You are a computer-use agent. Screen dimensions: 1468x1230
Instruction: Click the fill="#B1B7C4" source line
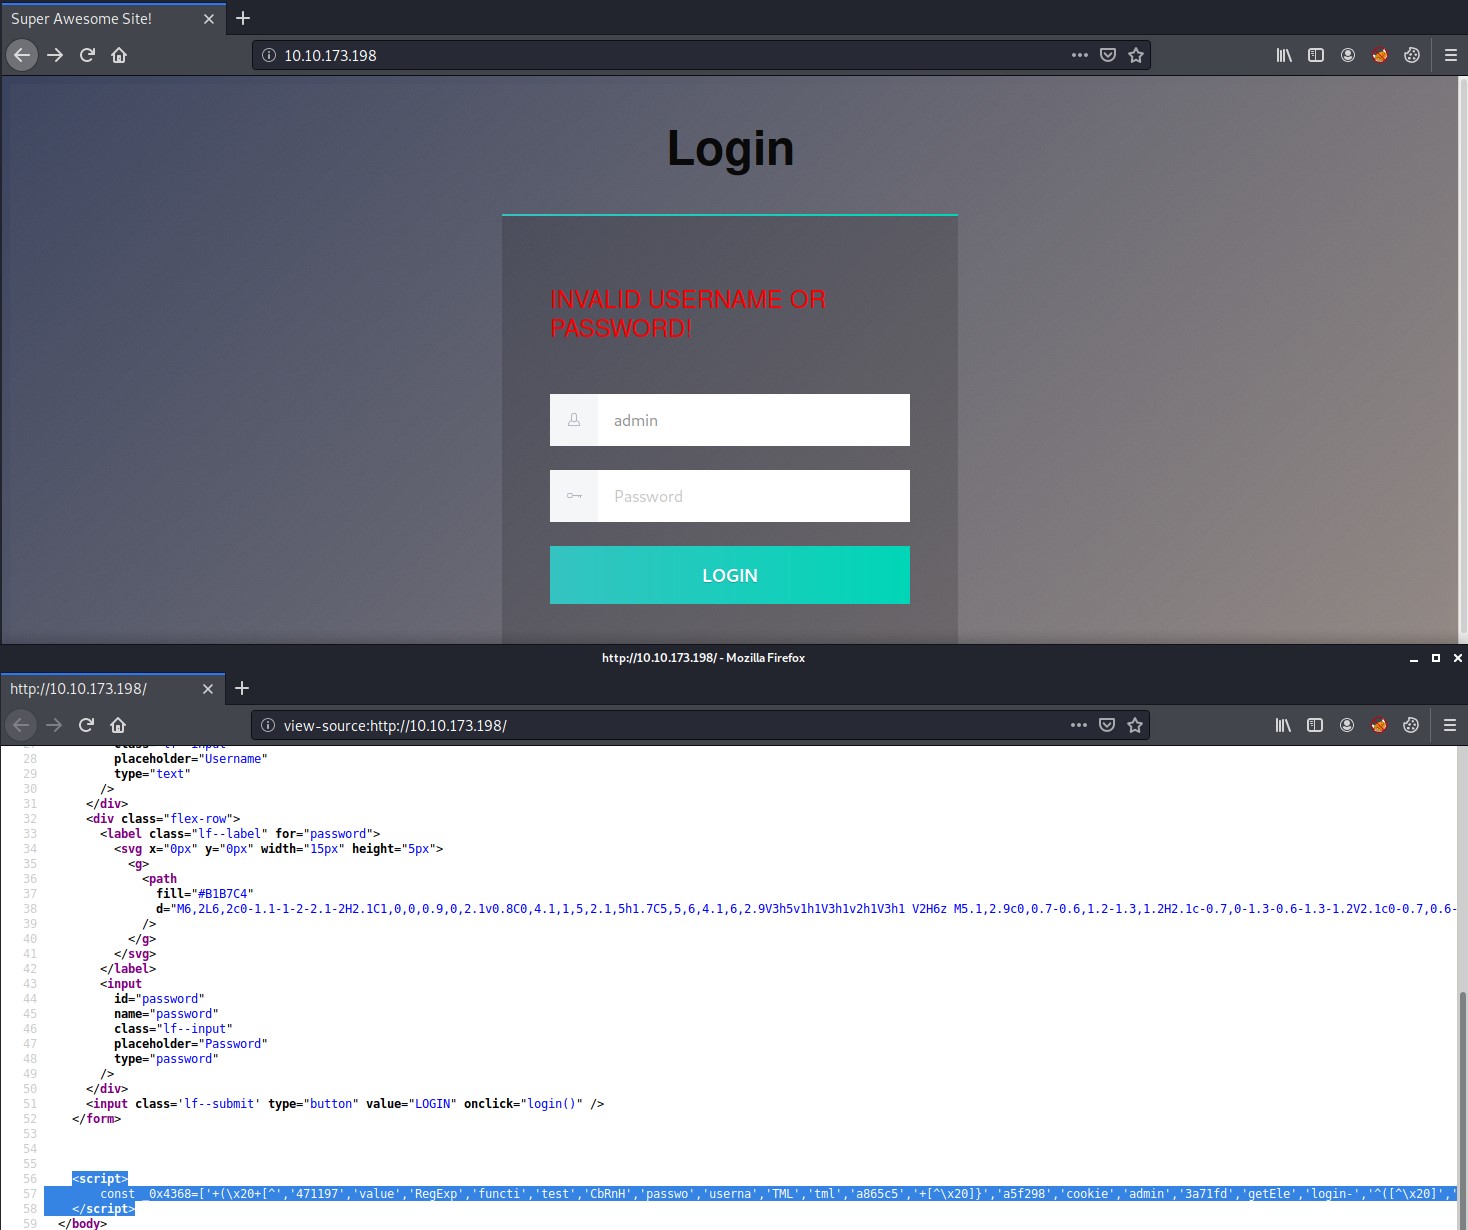tap(205, 893)
